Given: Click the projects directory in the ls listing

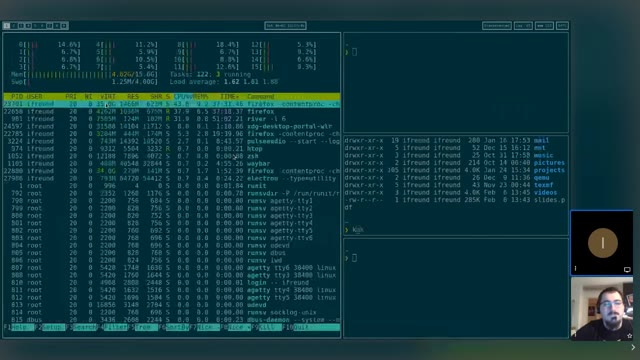Looking at the screenshot, I should point(549,170).
